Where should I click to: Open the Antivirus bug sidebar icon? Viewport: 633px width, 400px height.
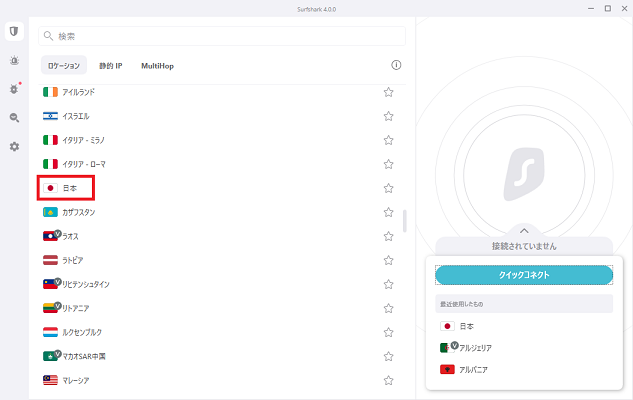(x=15, y=89)
